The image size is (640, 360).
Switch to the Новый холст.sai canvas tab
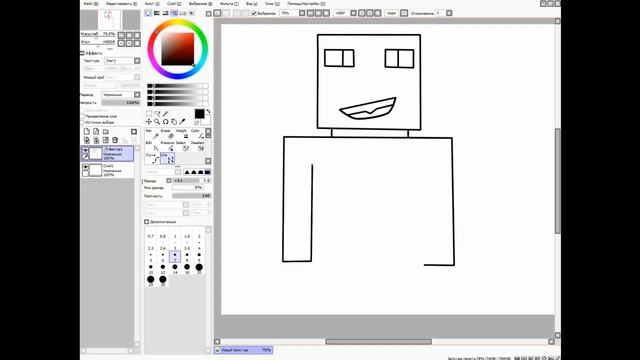tap(244, 350)
